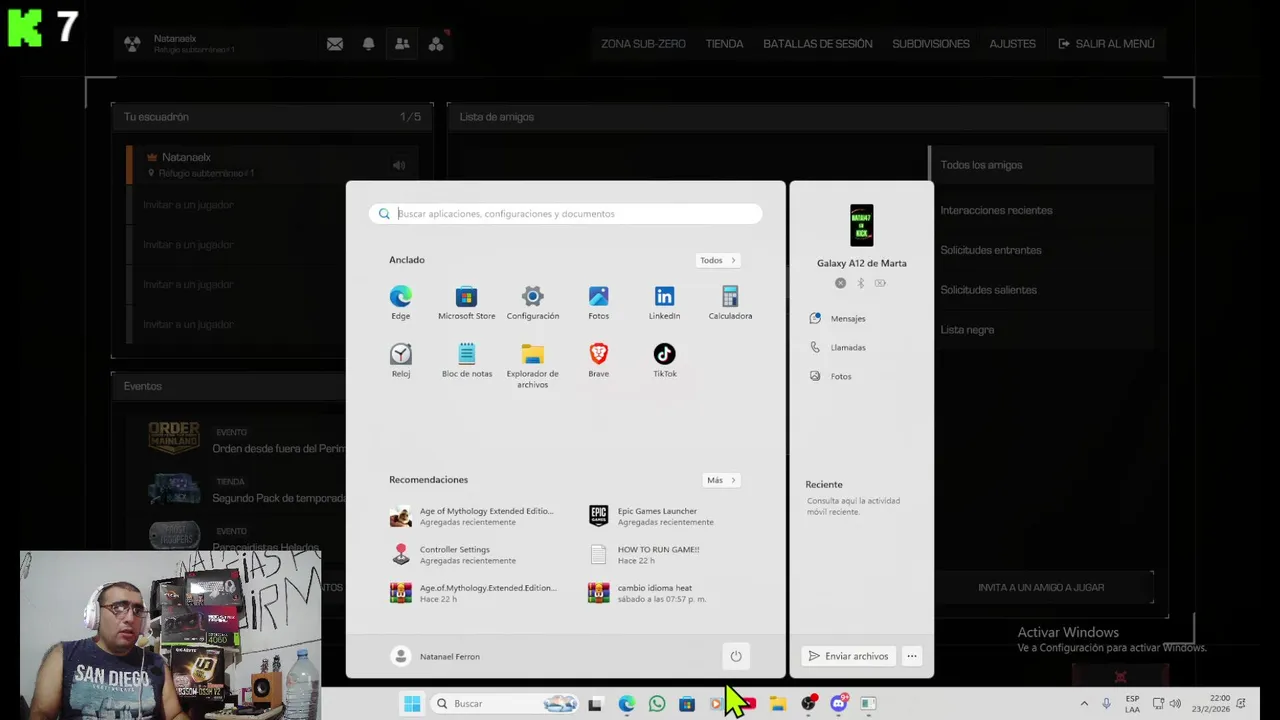The height and width of the screenshot is (720, 1280).
Task: Open cambio idioma heat archive
Action: point(648,593)
